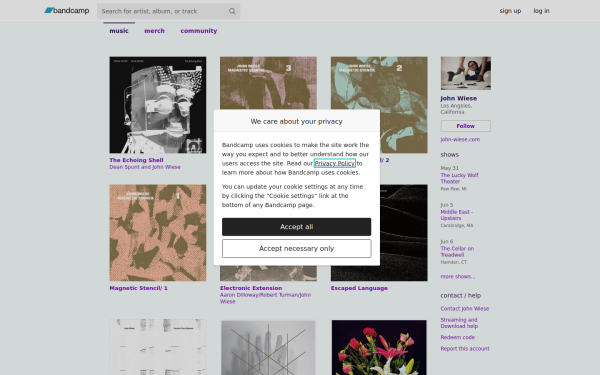Switch to the community tab
Image resolution: width=600 pixels, height=375 pixels.
(199, 31)
